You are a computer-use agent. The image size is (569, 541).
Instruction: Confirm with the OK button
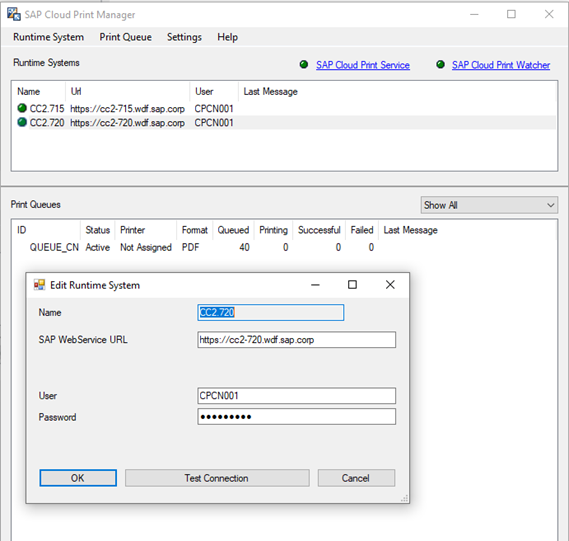[x=78, y=478]
